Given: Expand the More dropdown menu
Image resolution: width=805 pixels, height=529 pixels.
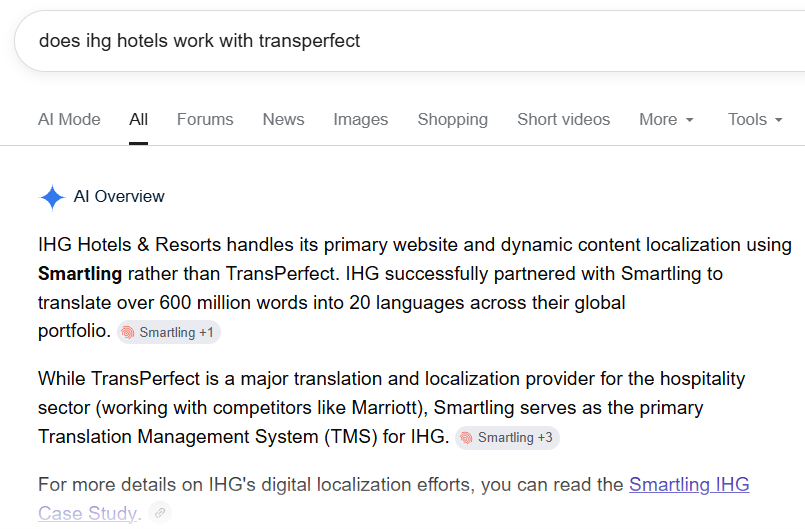Looking at the screenshot, I should 666,120.
